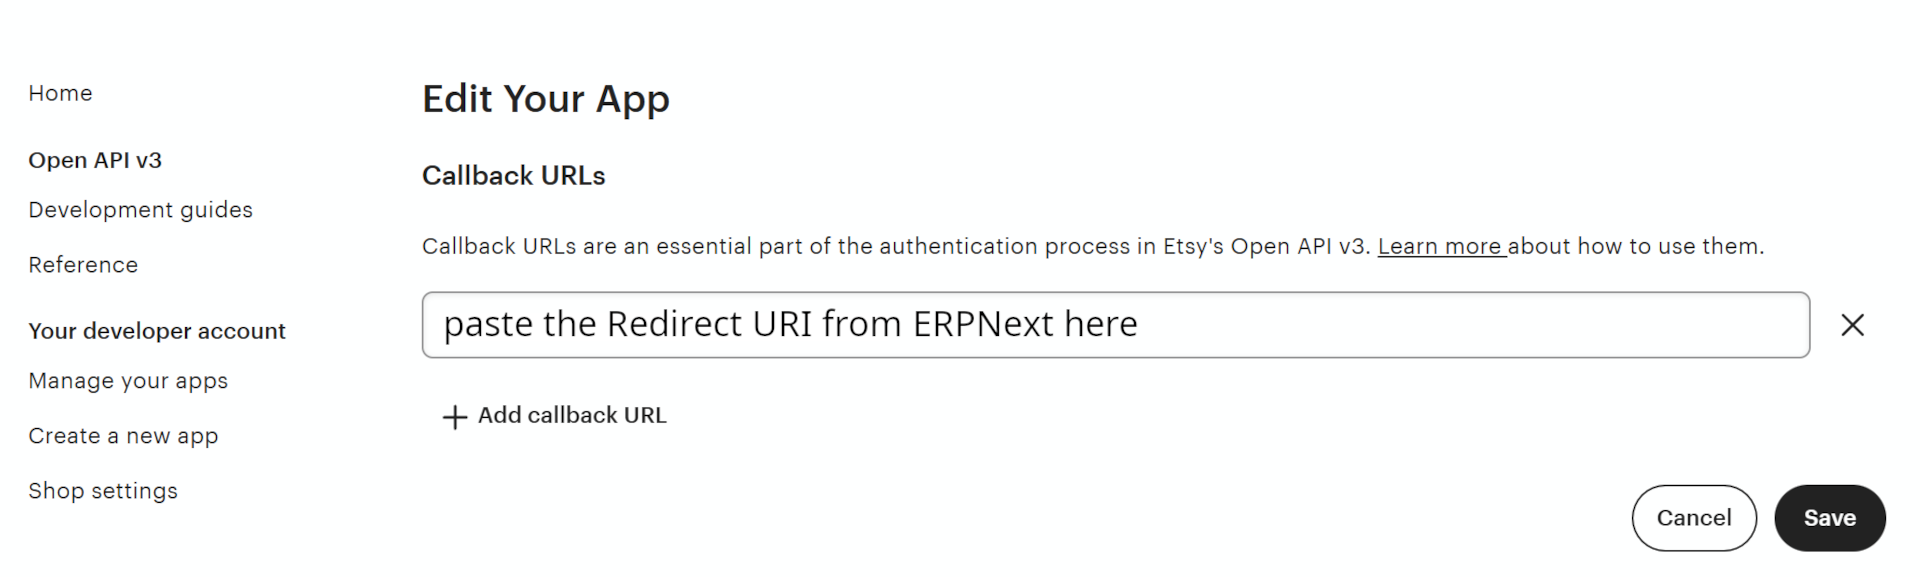
Task: Select Create a new app
Action: click(x=123, y=435)
